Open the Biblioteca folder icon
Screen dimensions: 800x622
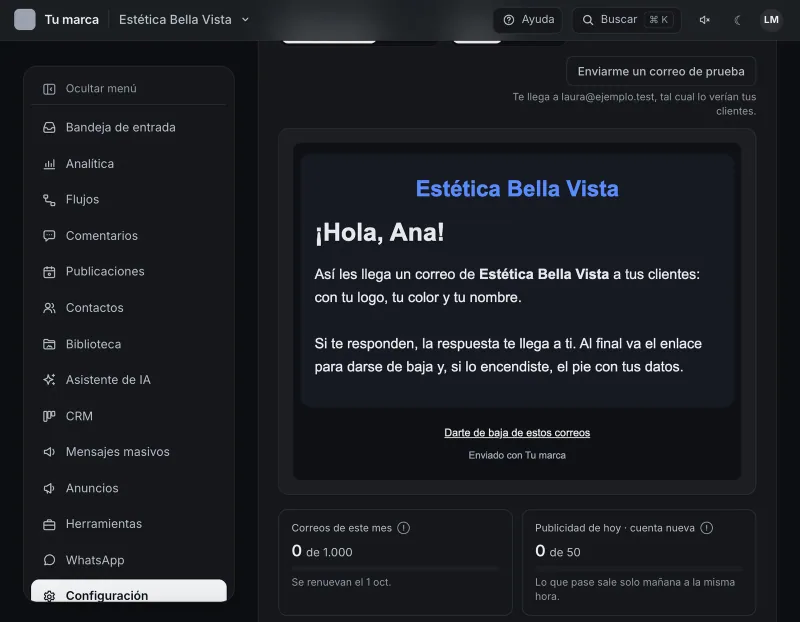[49, 344]
